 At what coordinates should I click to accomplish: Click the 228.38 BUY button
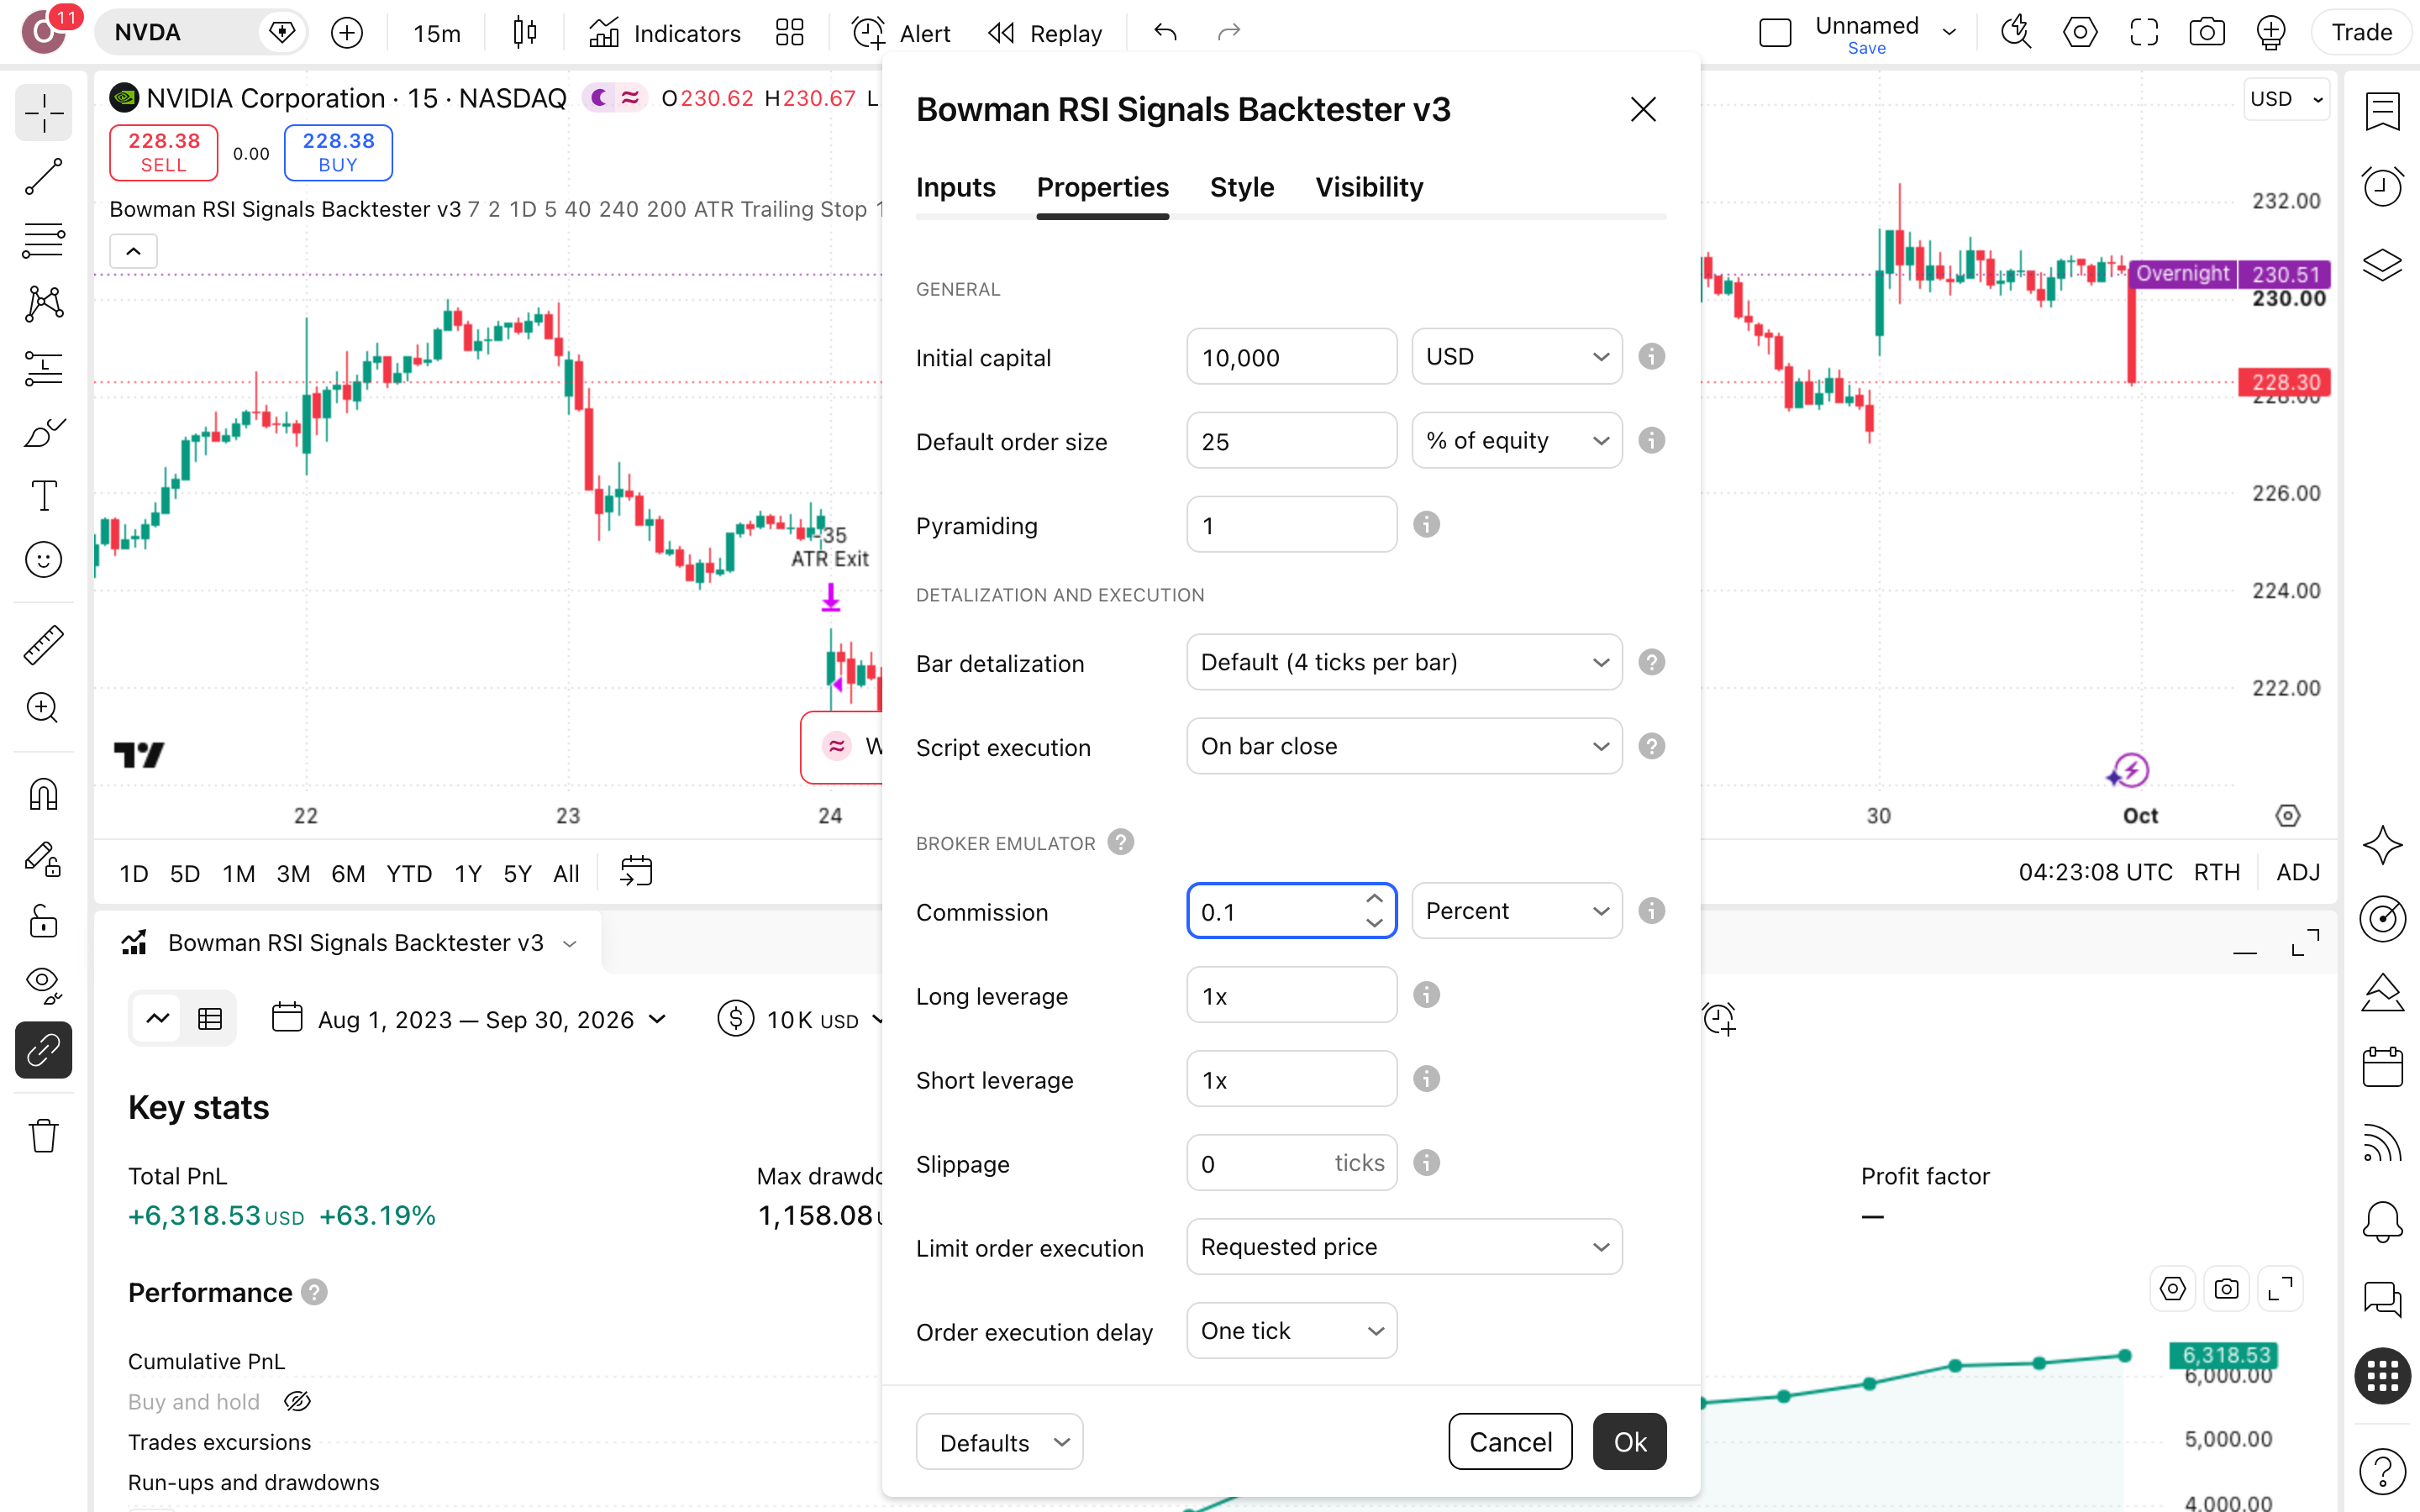pyautogui.click(x=338, y=153)
